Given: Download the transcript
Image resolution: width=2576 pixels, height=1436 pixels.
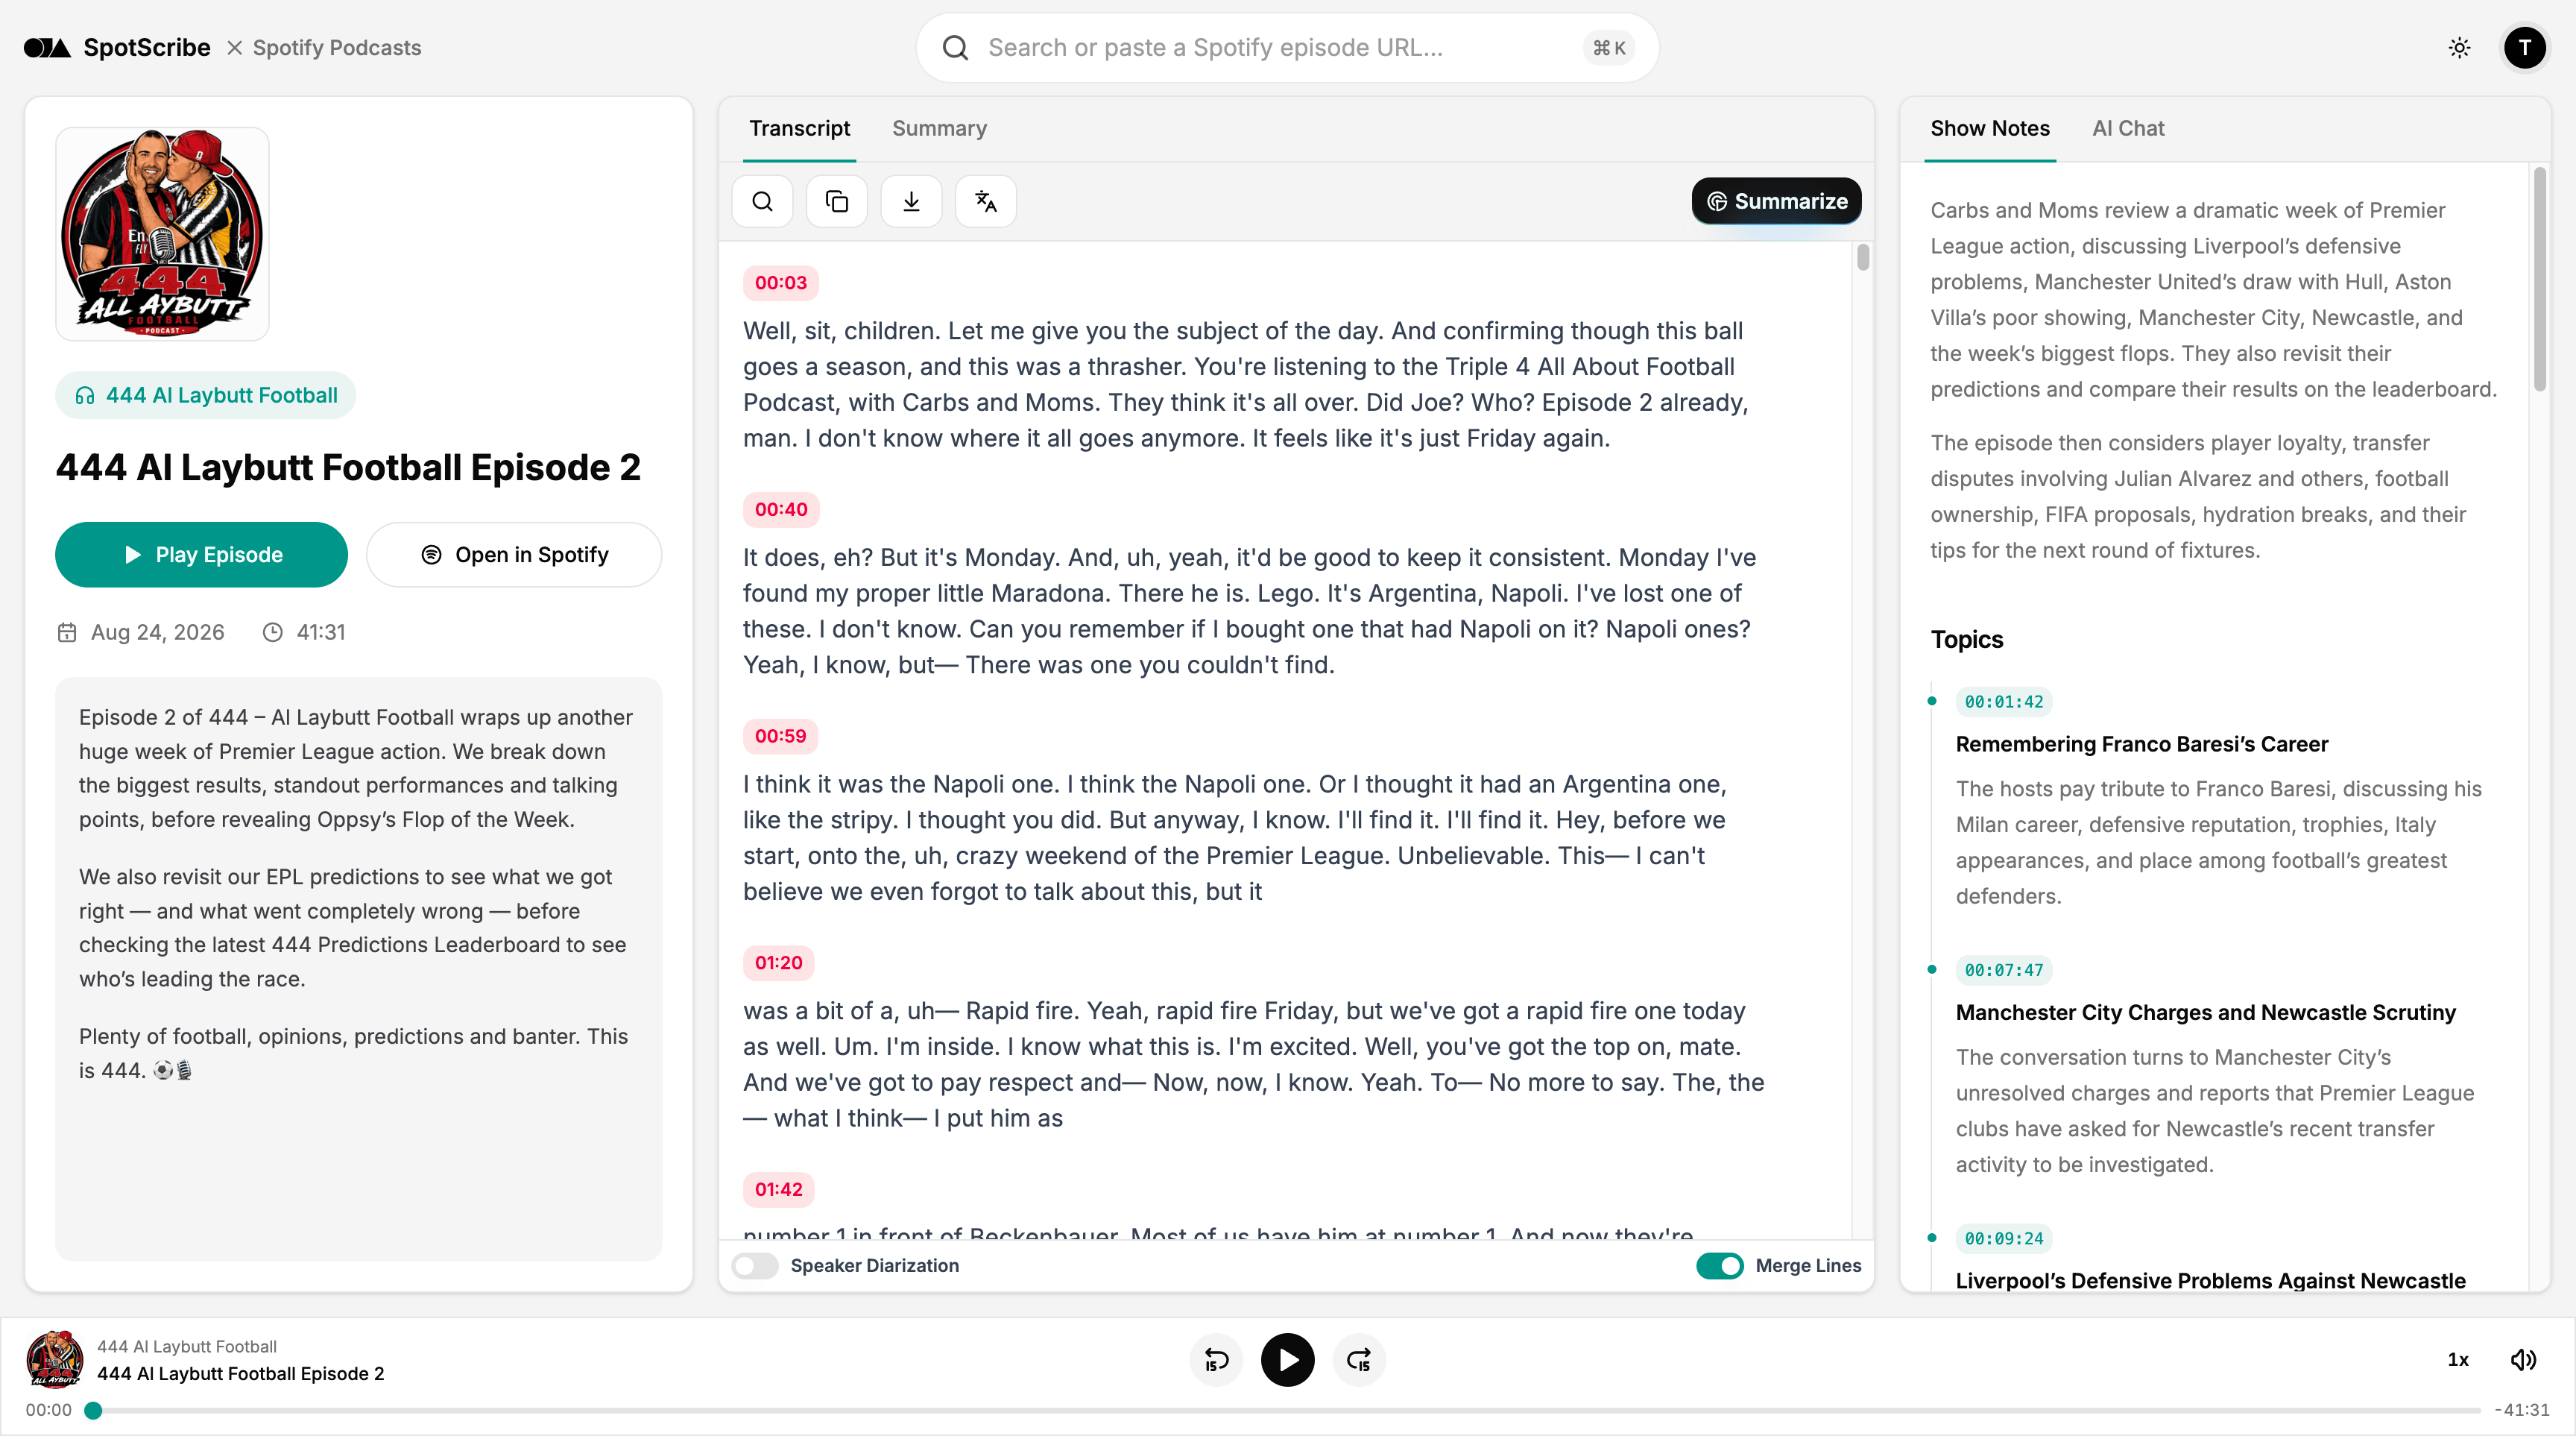Looking at the screenshot, I should pyautogui.click(x=911, y=202).
